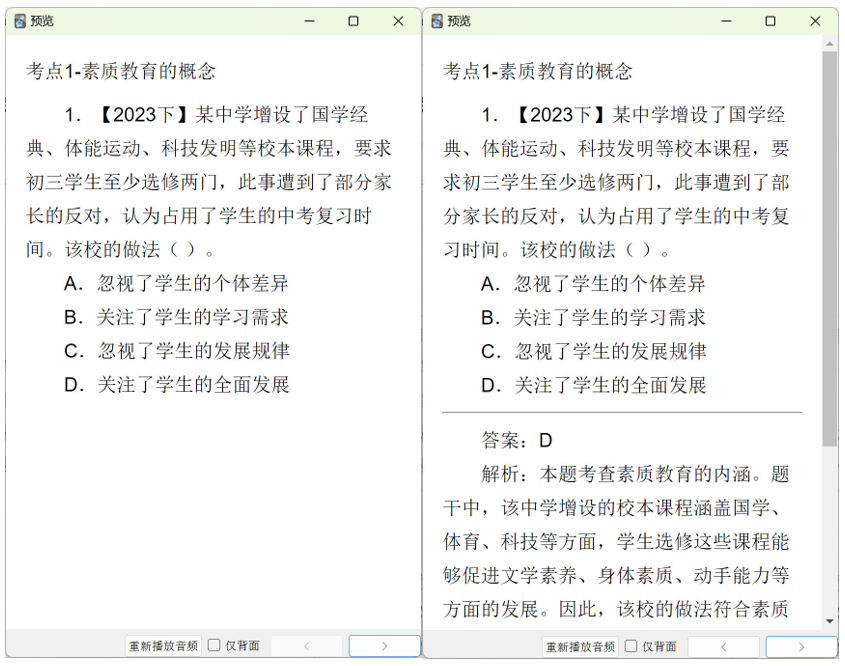Click heading 考点1-素质教育的概念 in left window
The width and height of the screenshot is (845, 666).
click(121, 71)
